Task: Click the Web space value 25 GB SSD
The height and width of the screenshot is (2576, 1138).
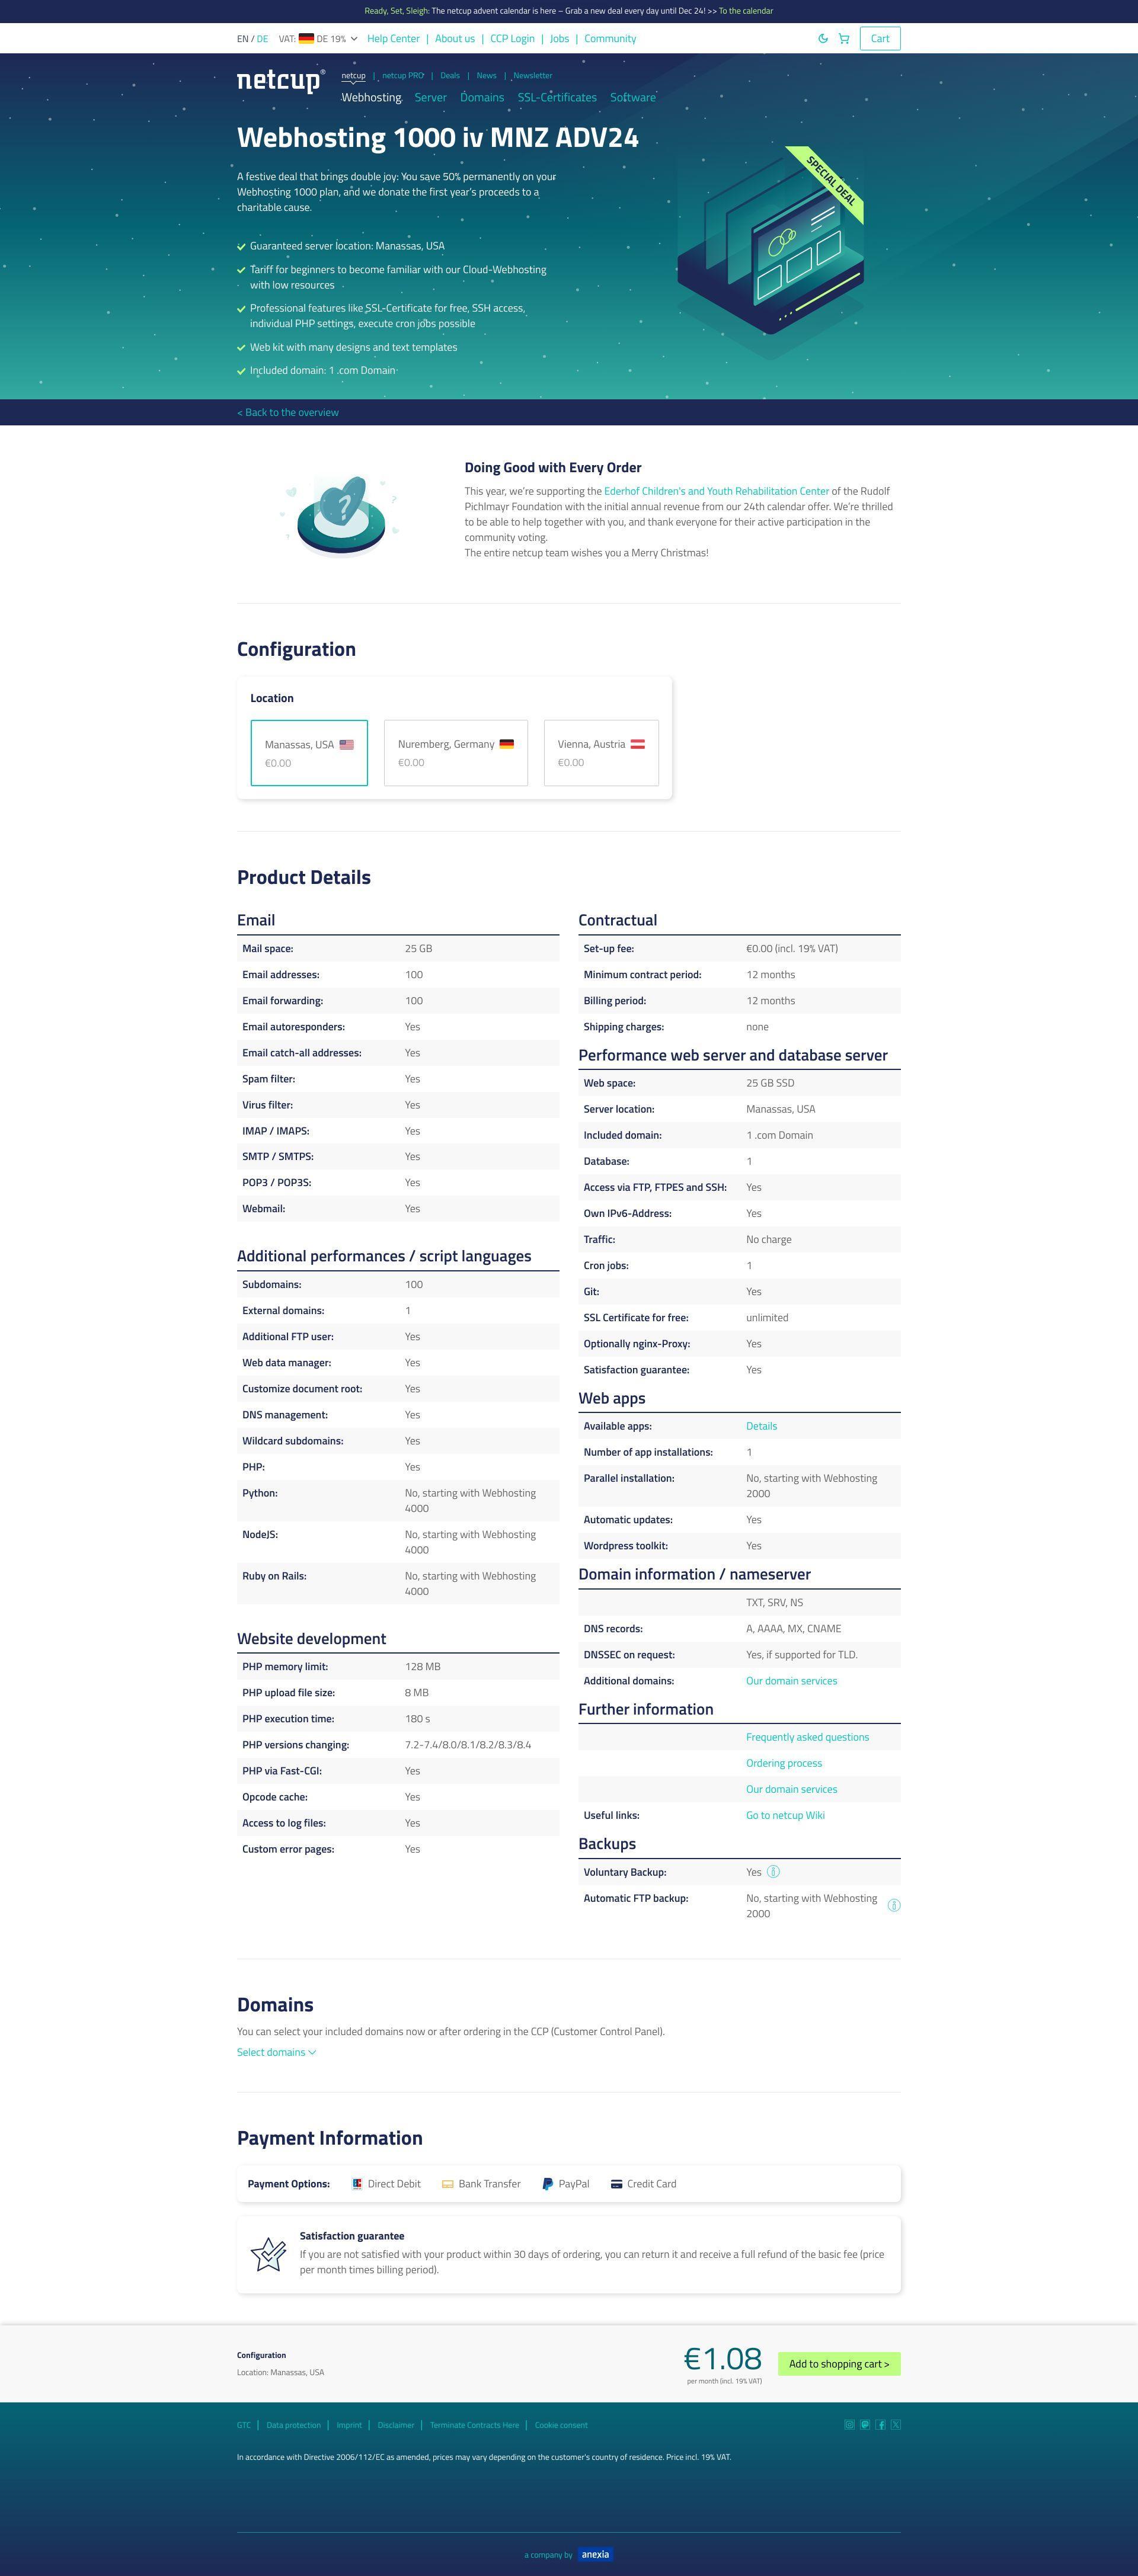Action: coord(770,1083)
